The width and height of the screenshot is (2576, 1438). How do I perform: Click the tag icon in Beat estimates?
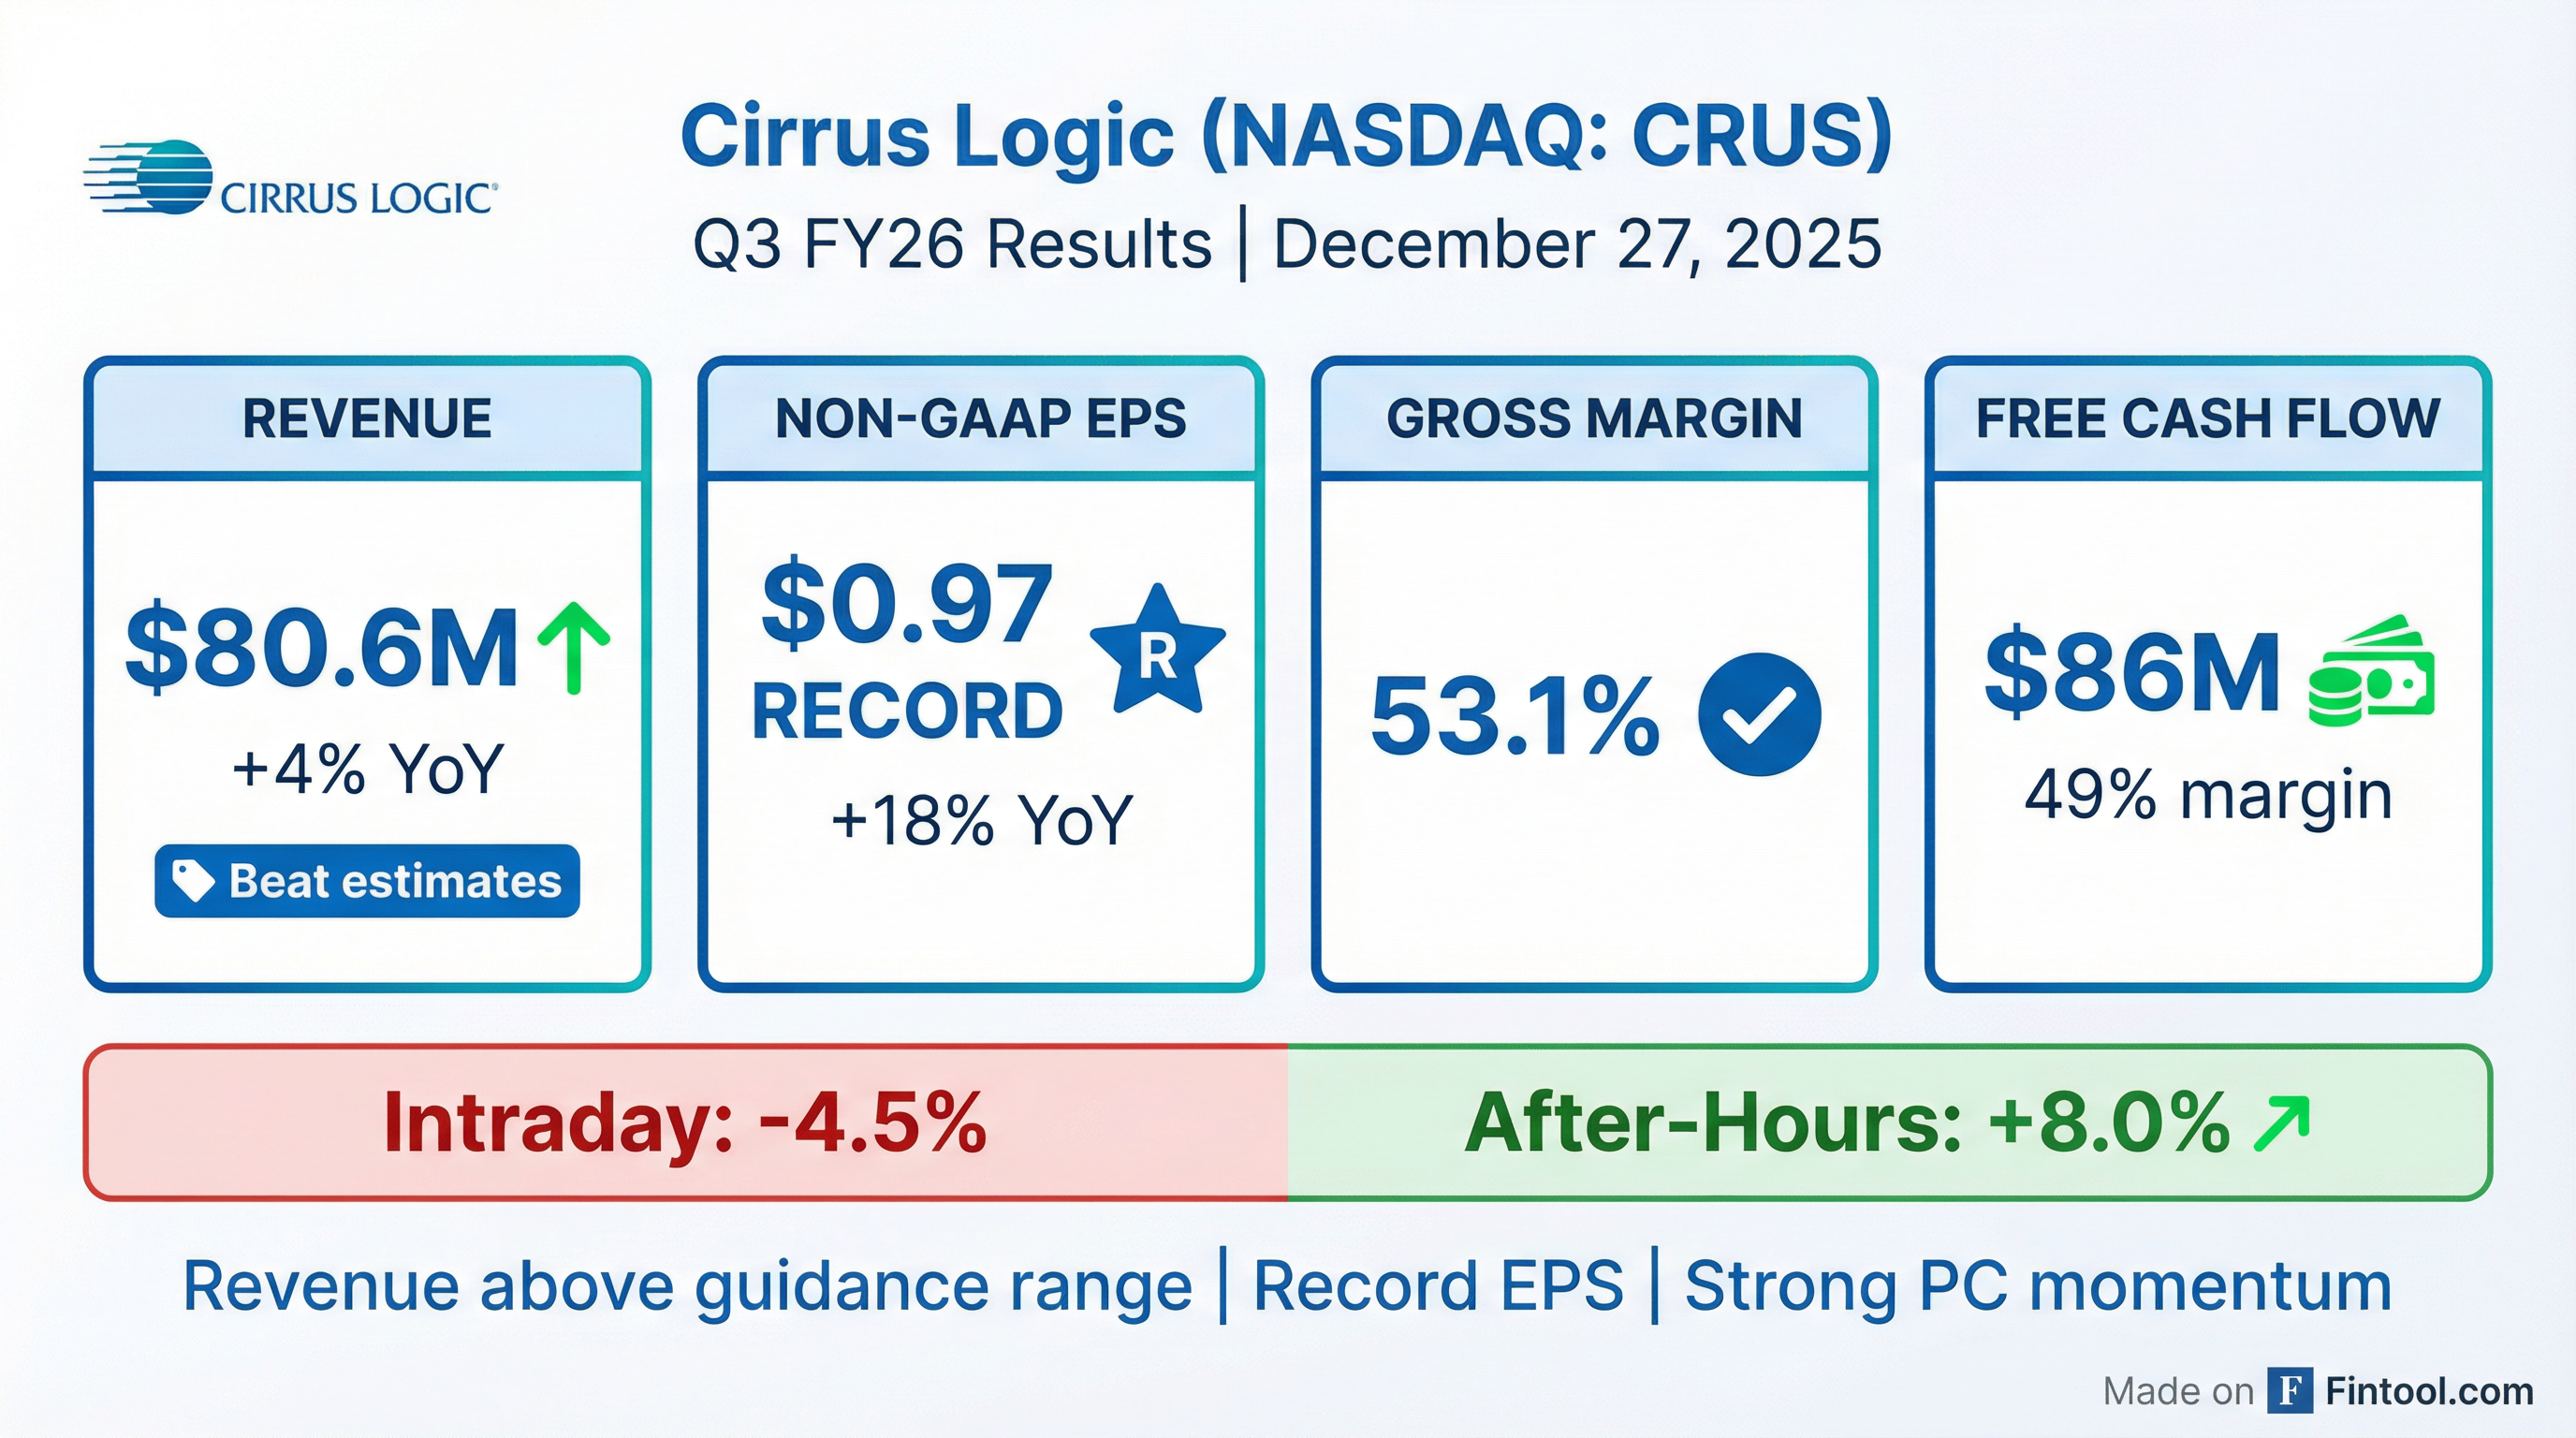coord(192,881)
